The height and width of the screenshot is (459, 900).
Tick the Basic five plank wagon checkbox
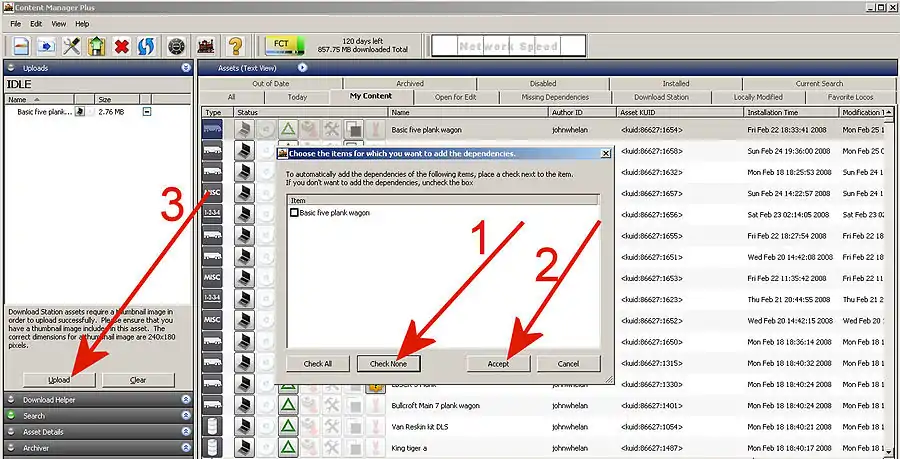point(294,213)
